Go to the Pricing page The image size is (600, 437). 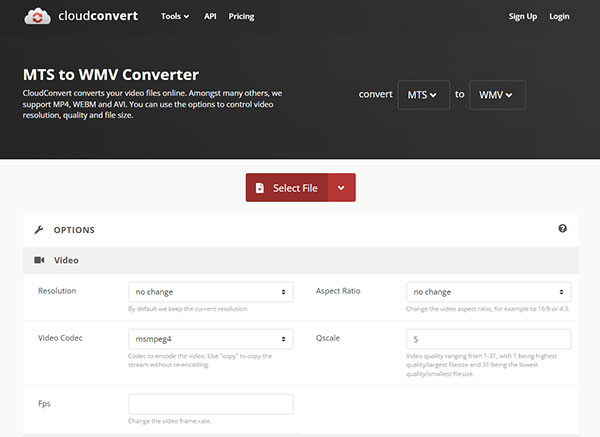(241, 16)
